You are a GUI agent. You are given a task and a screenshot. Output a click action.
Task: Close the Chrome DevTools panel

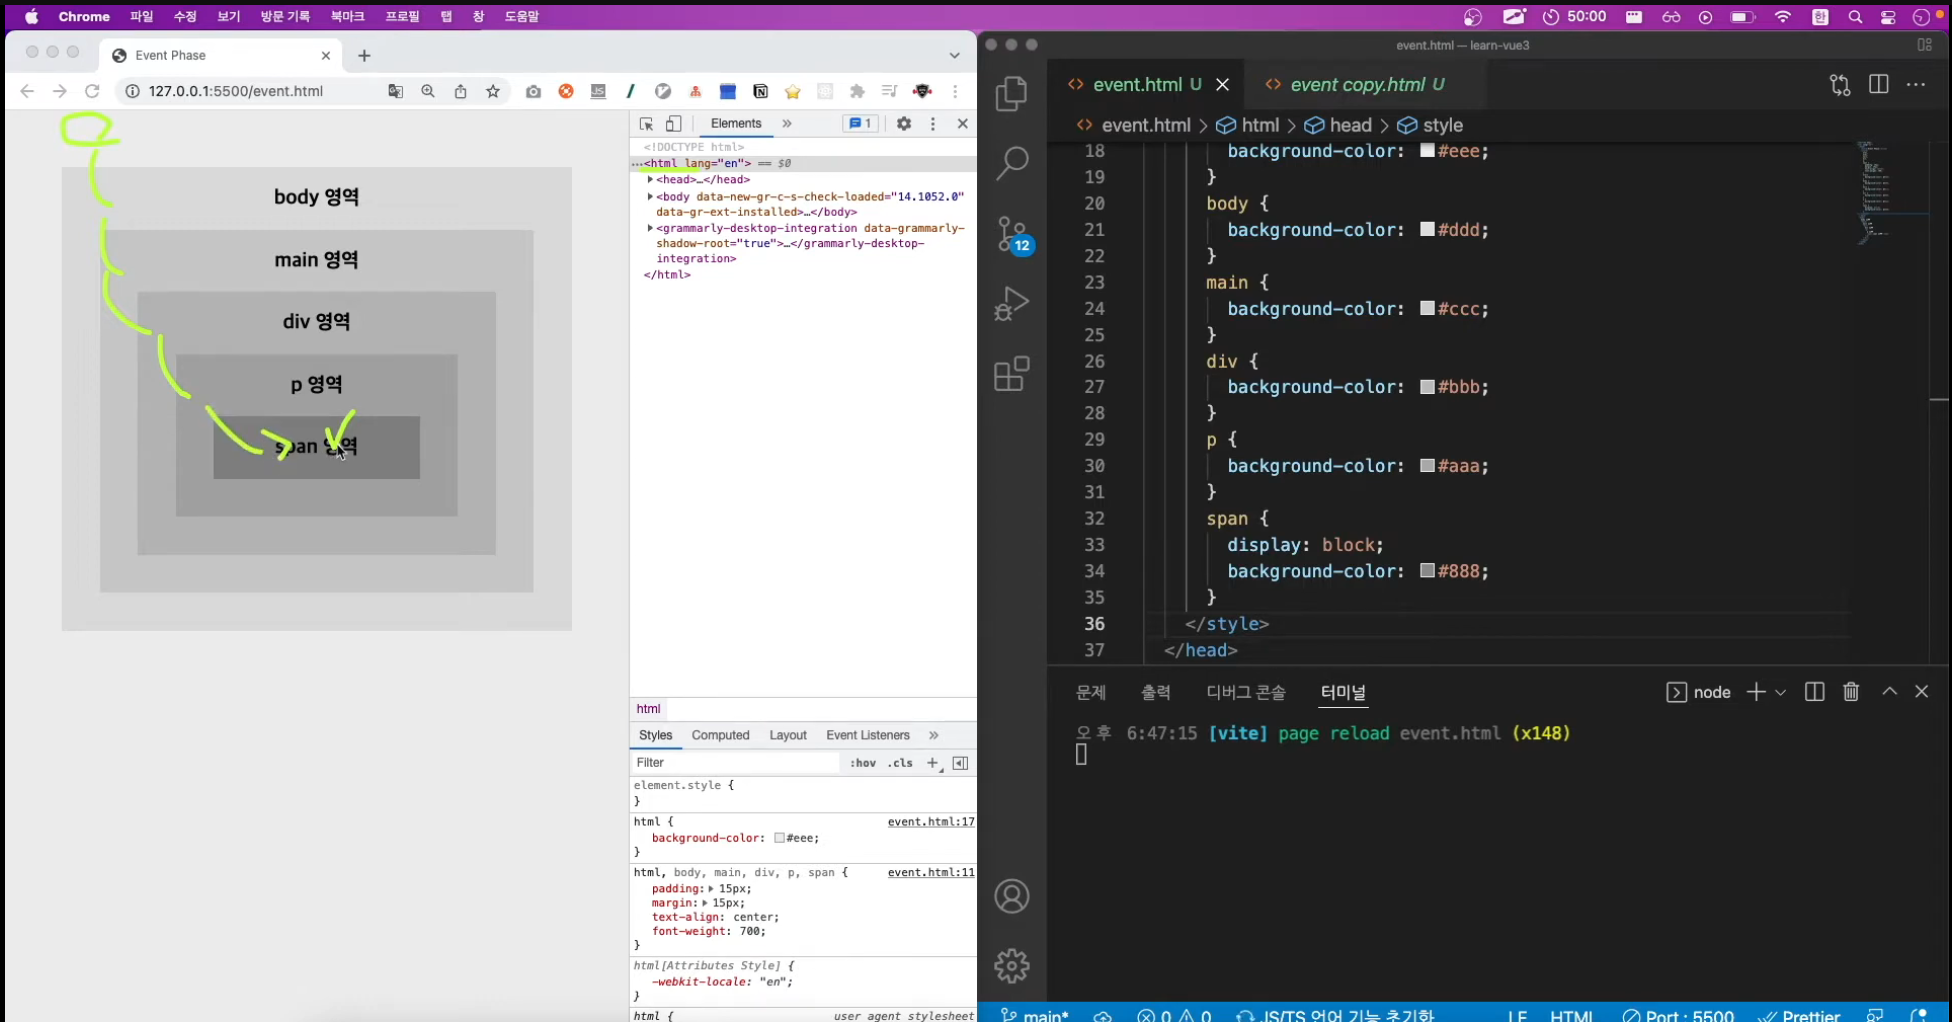point(963,124)
